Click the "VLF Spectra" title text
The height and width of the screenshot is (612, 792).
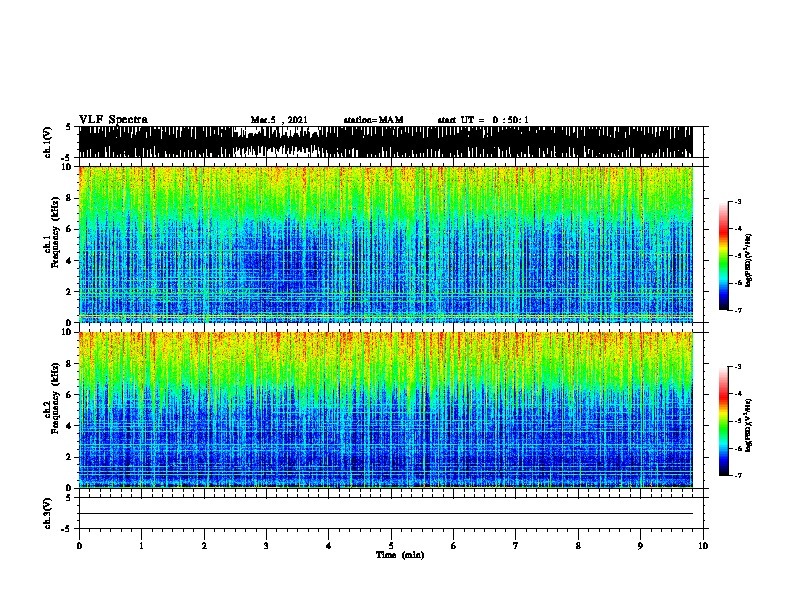click(113, 120)
